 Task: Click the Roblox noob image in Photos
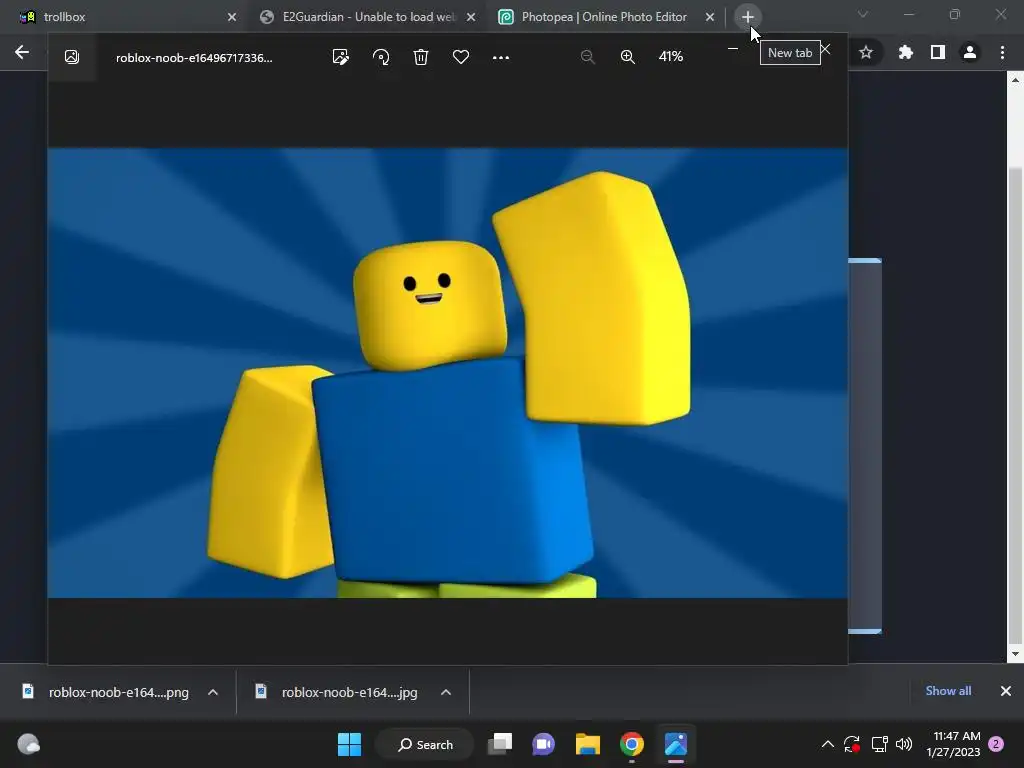click(448, 373)
